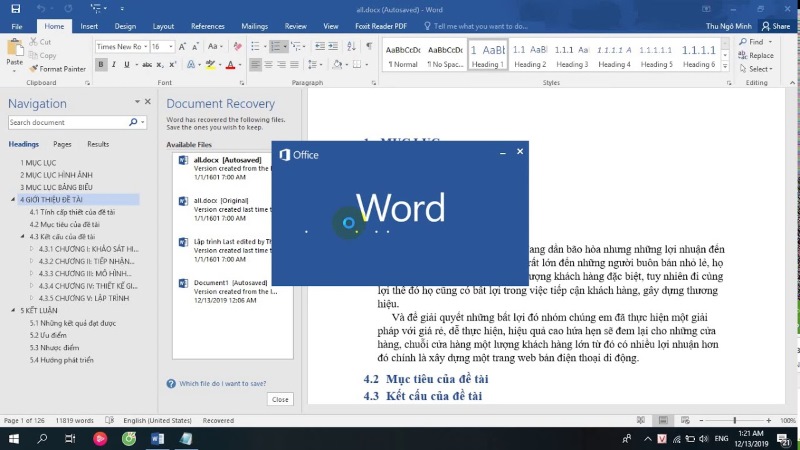Image resolution: width=800 pixels, height=450 pixels.
Task: Toggle Strikethrough formatting
Action: point(147,65)
